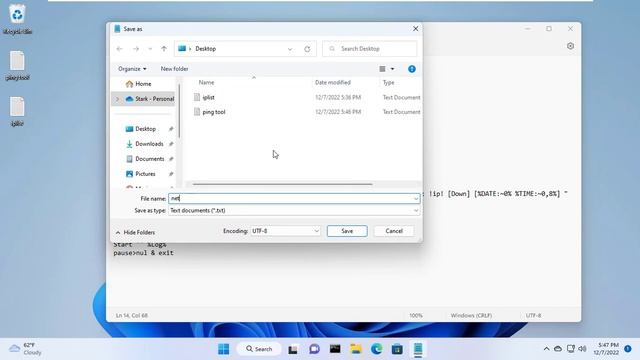Open the clock and date panel

coord(606,349)
